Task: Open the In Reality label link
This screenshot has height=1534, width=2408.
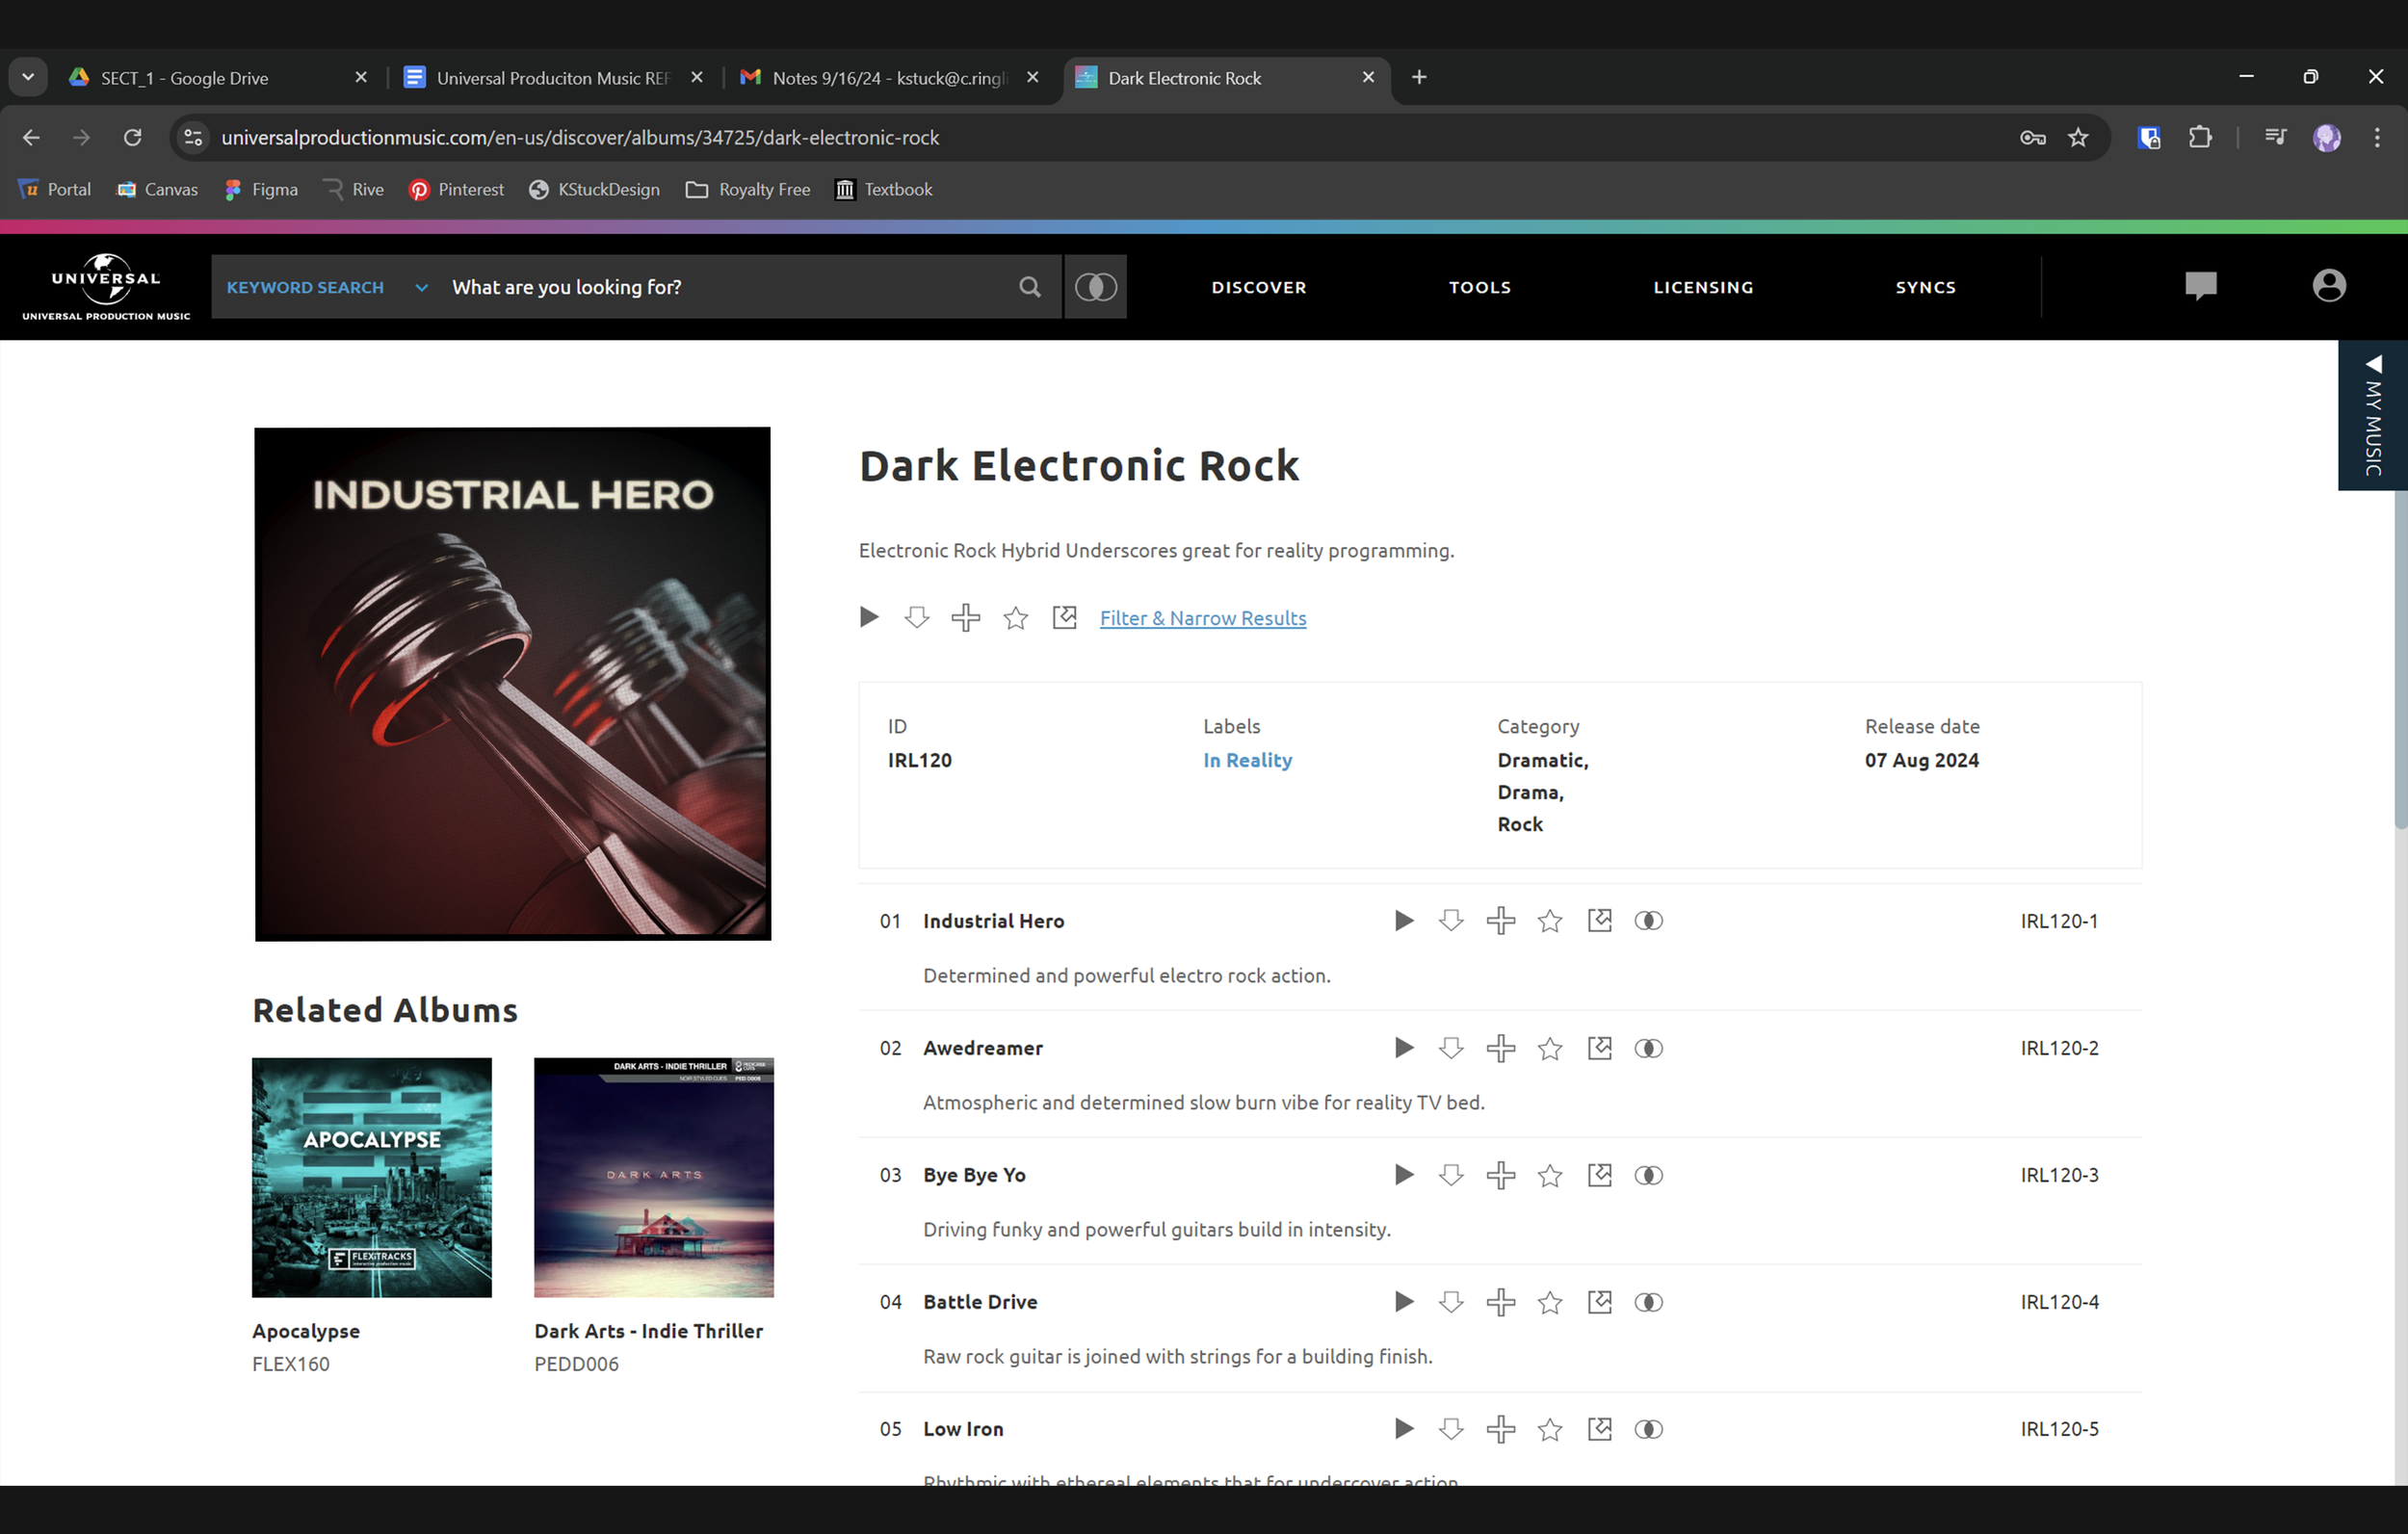Action: pyautogui.click(x=1247, y=760)
